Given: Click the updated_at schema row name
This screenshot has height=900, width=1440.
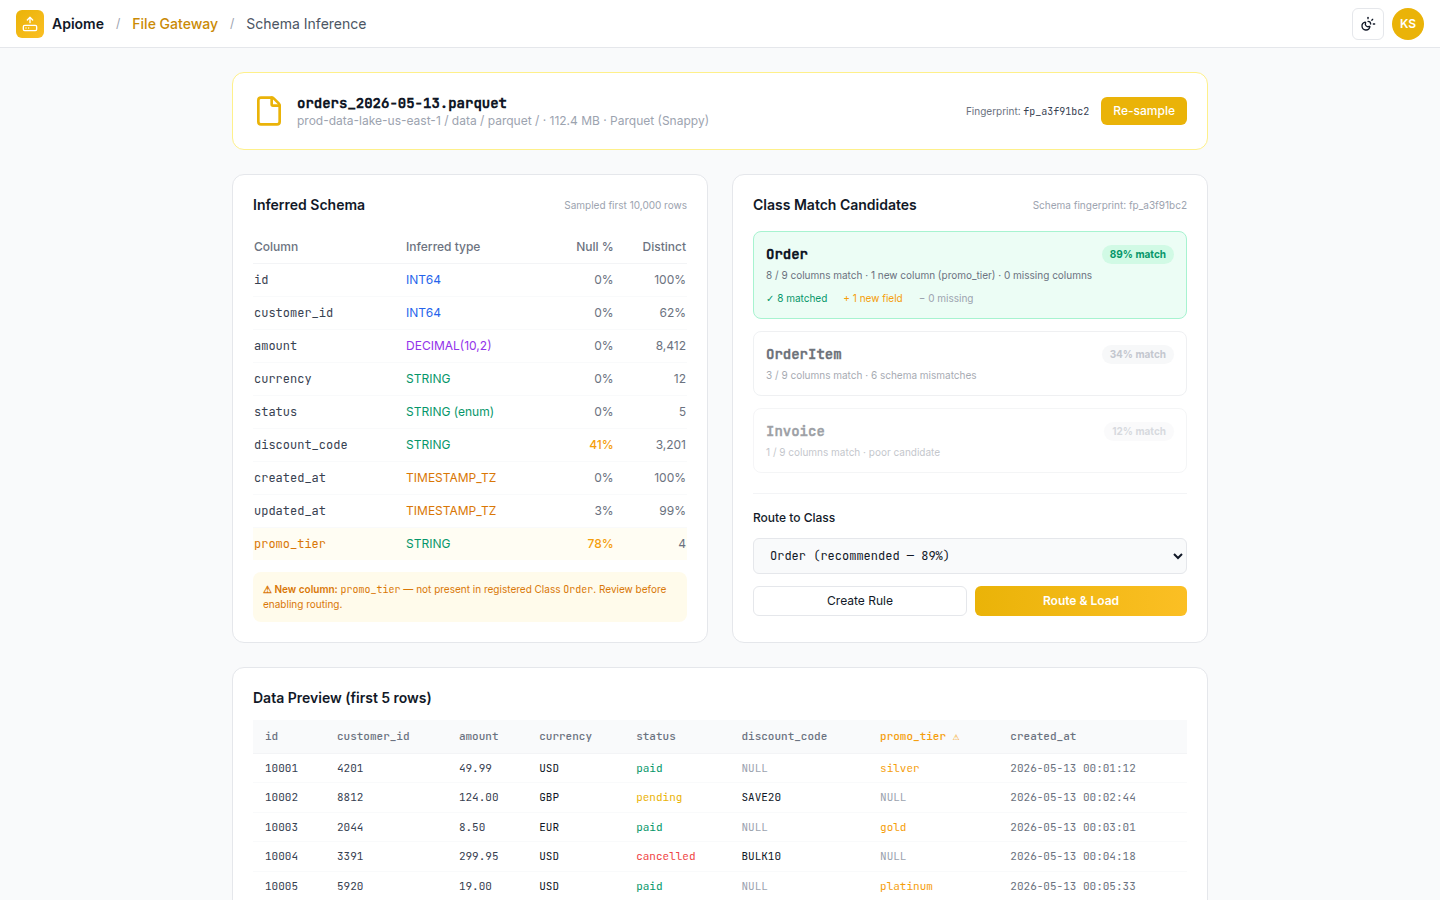Looking at the screenshot, I should (290, 511).
